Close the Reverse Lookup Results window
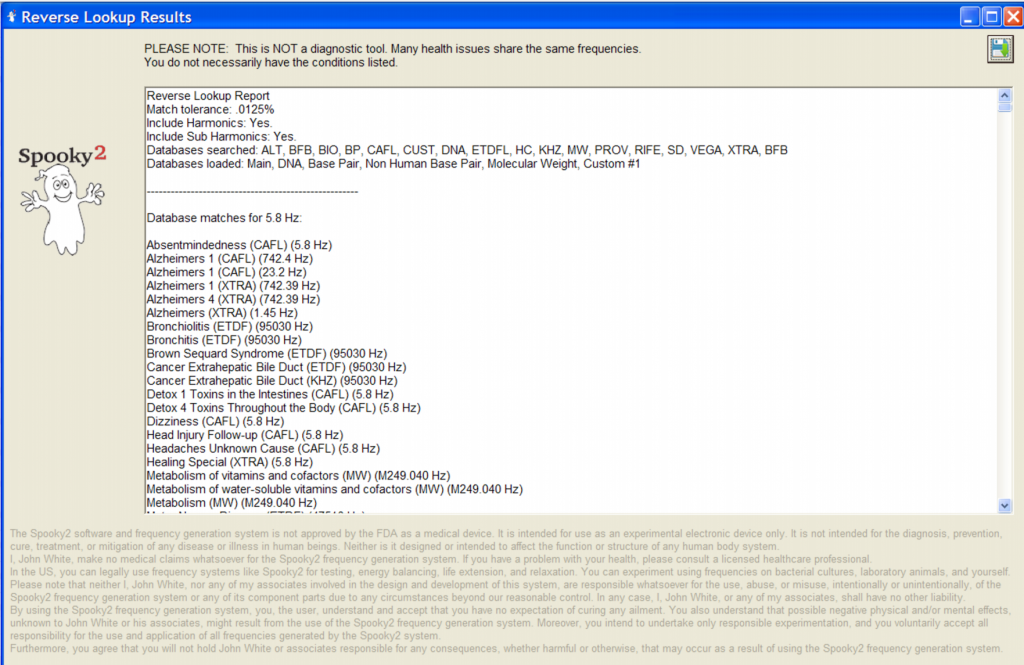Image resolution: width=1024 pixels, height=665 pixels. click(x=1012, y=16)
